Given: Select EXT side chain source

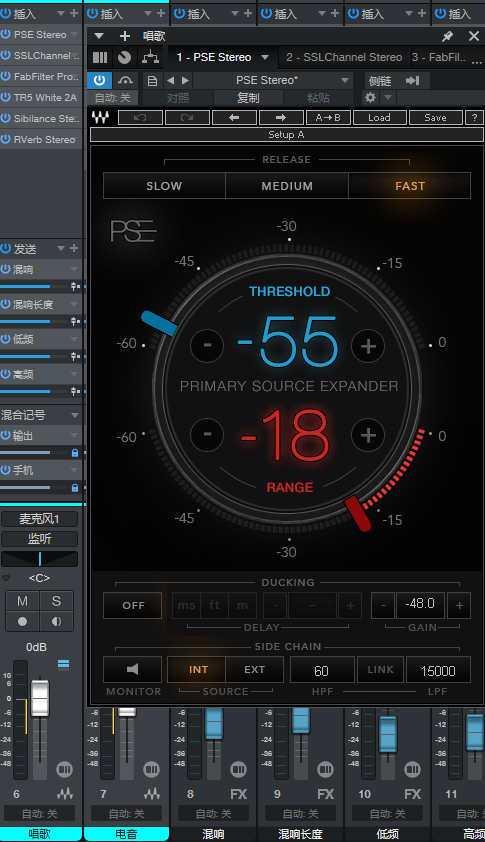Looking at the screenshot, I should pos(255,670).
